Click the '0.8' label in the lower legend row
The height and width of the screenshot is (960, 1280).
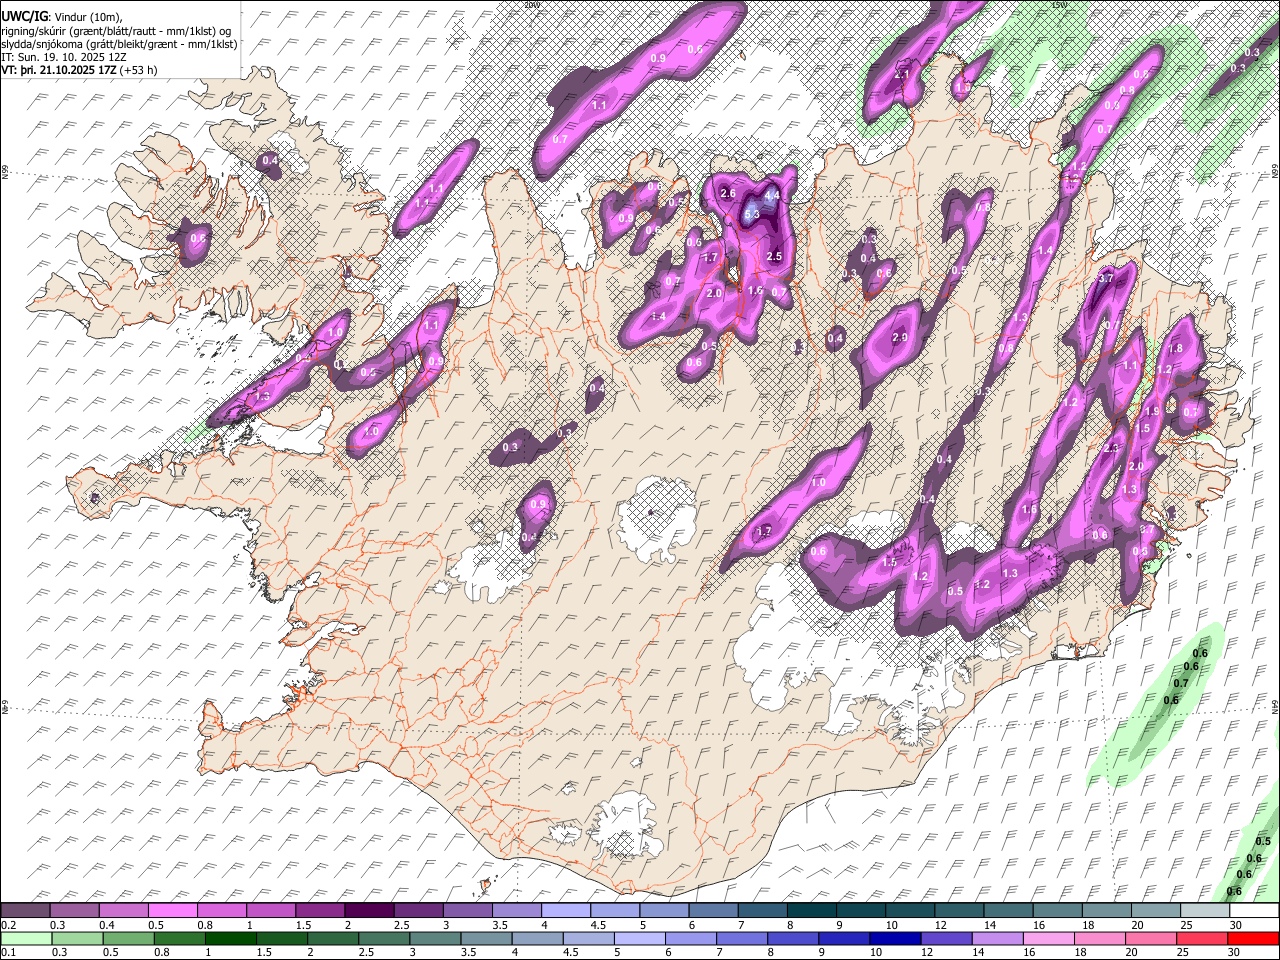coord(161,953)
